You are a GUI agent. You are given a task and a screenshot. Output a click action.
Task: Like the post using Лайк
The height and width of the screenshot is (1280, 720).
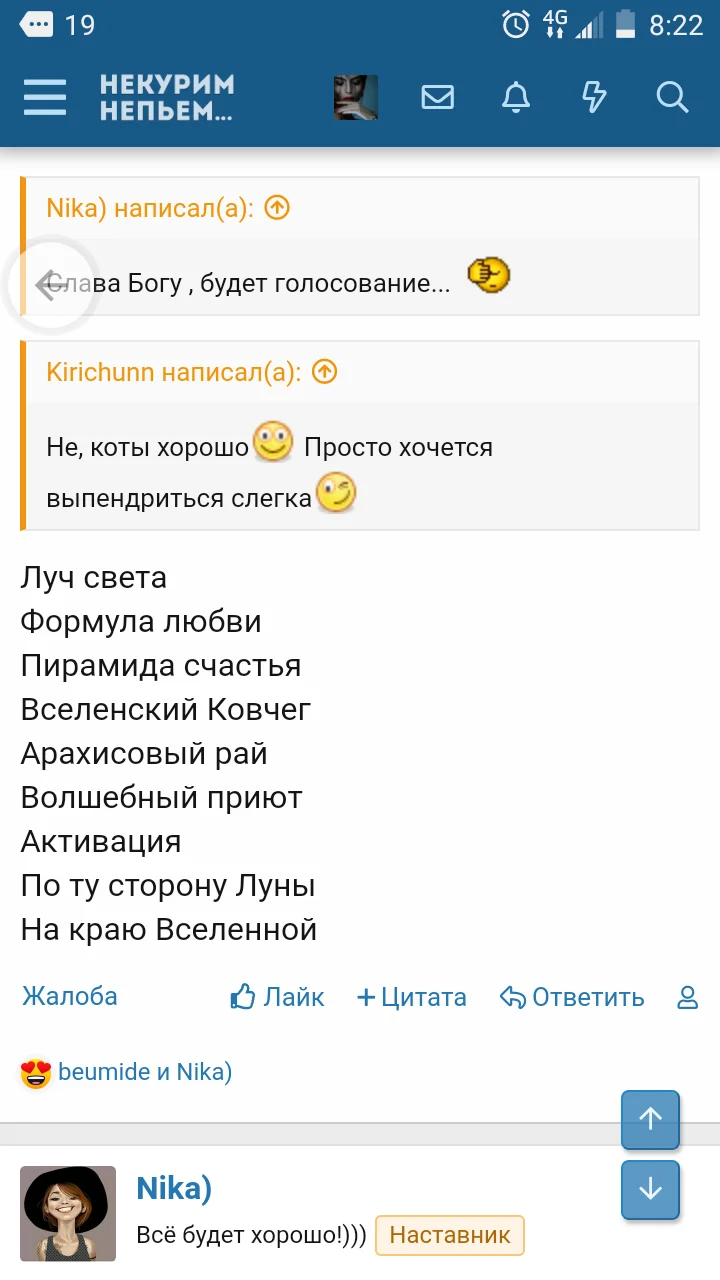point(277,997)
